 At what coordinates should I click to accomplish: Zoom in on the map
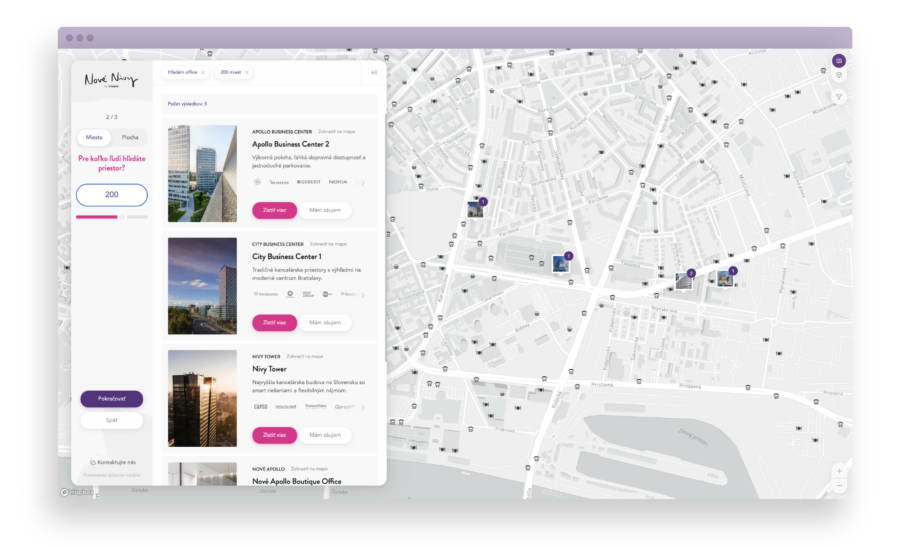(838, 470)
